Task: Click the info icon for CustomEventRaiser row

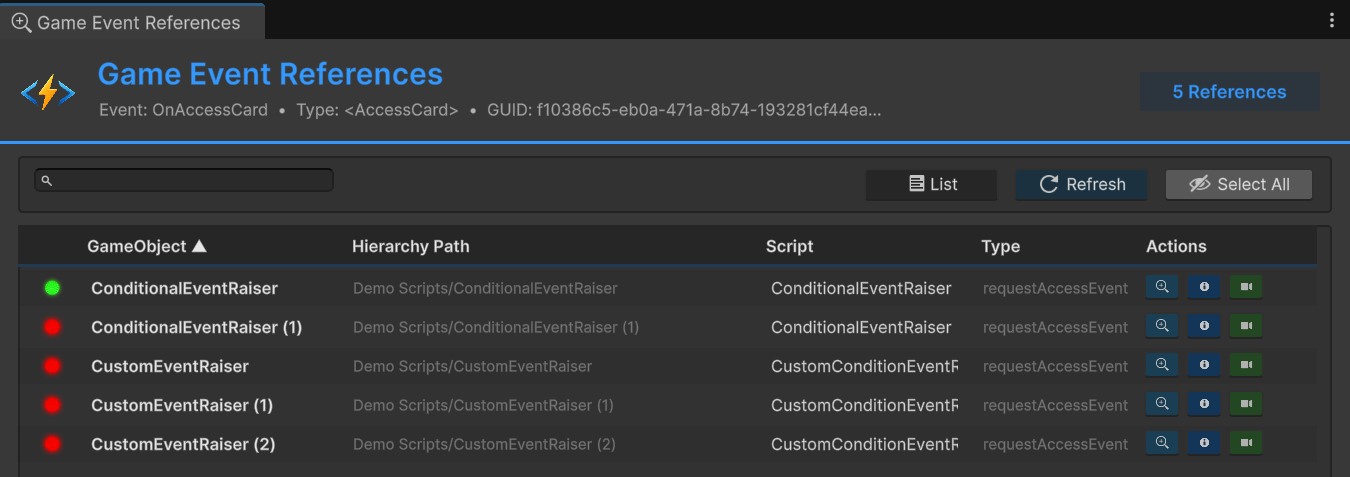Action: pyautogui.click(x=1204, y=366)
